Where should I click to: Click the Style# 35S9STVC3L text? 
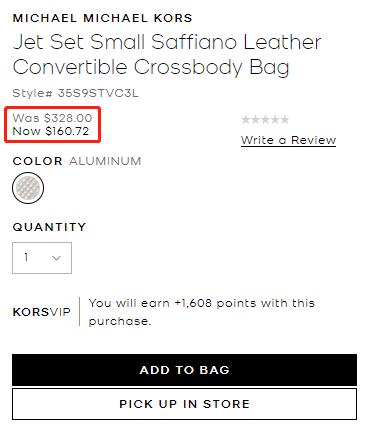[75, 93]
